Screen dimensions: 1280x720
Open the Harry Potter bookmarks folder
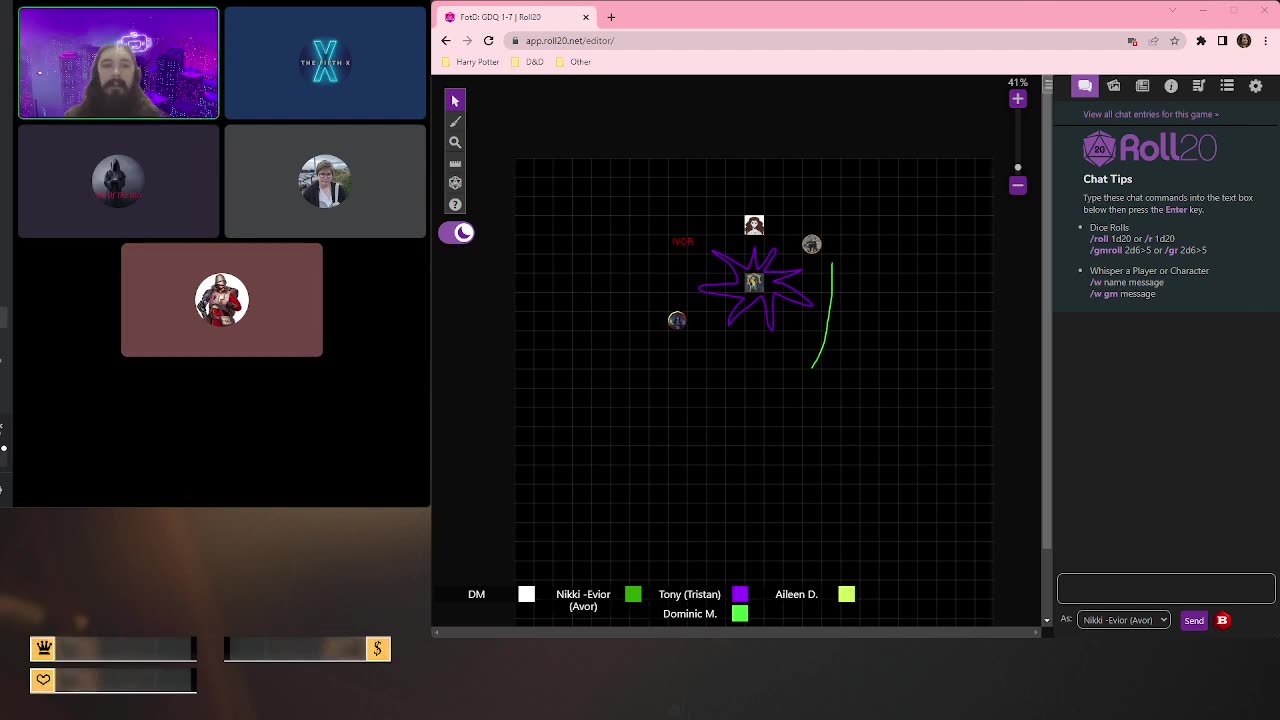(470, 62)
